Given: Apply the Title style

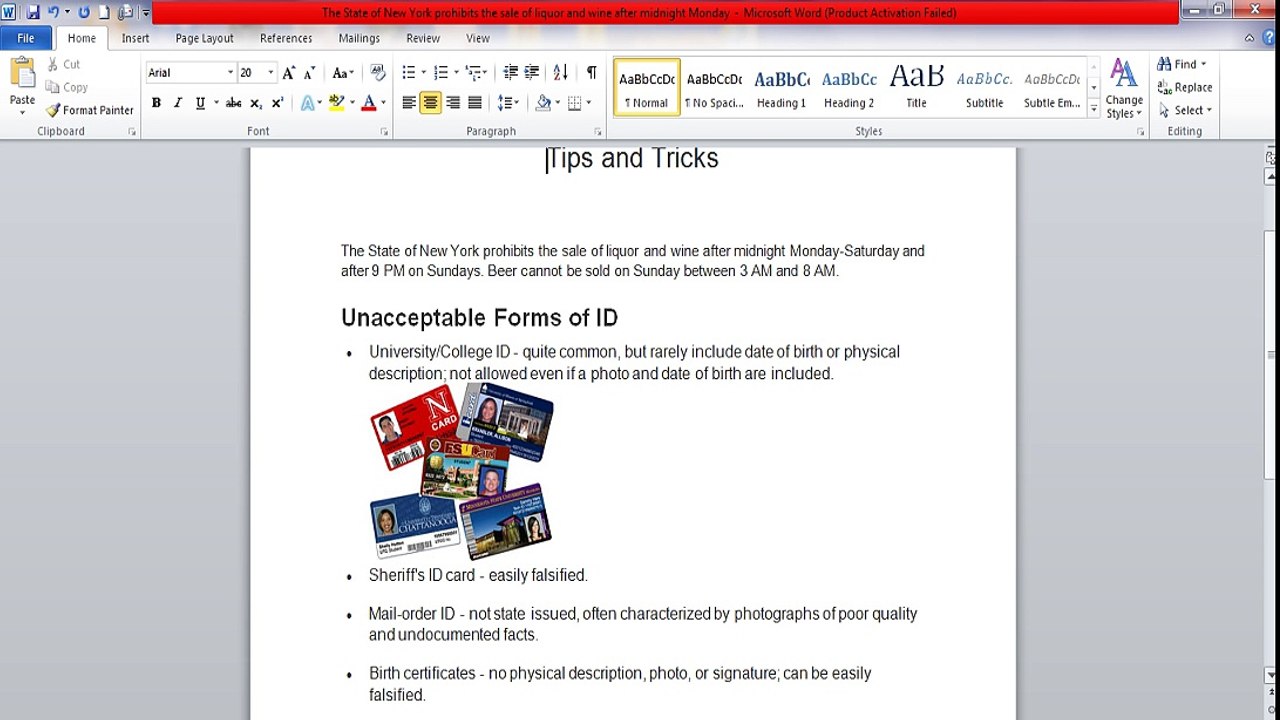Looking at the screenshot, I should (x=916, y=88).
